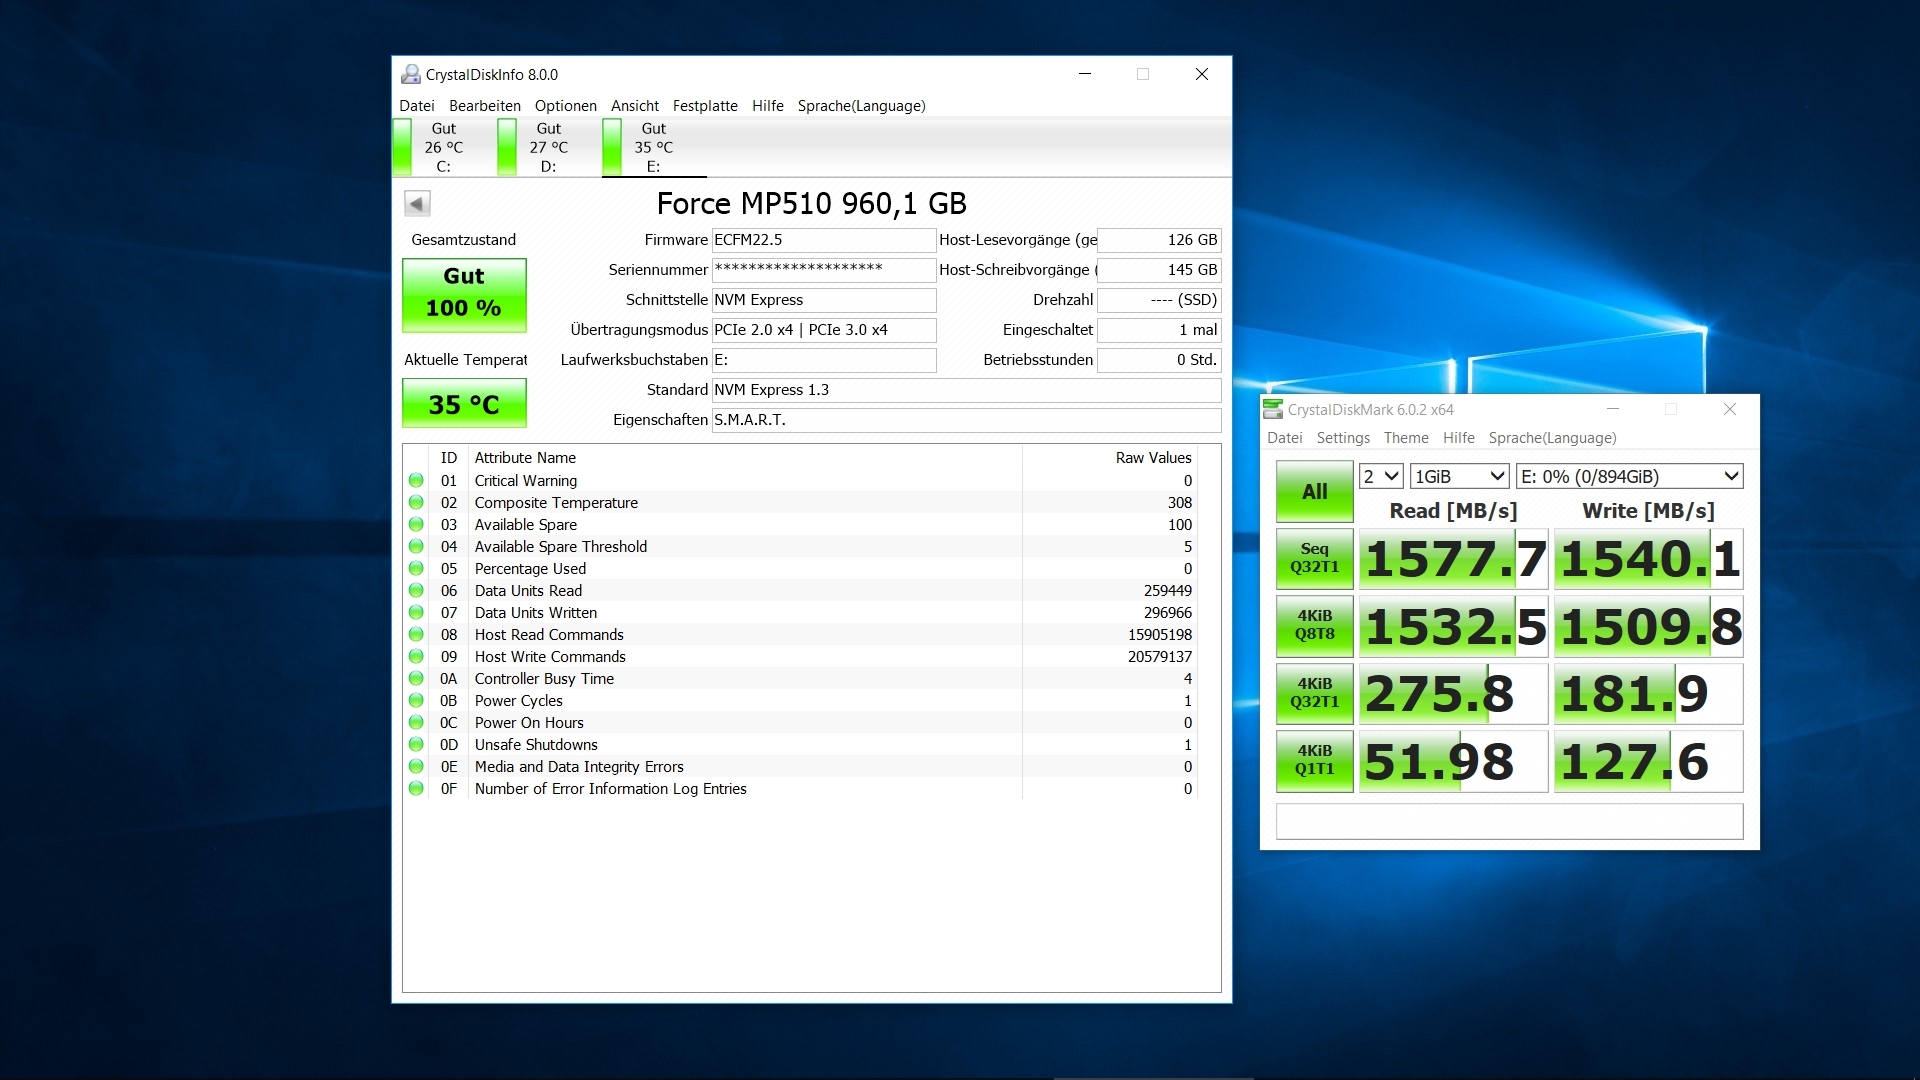Viewport: 1920px width, 1080px height.
Task: Click the Seq Q32T1 read result 1577.7
Action: [x=1454, y=559]
